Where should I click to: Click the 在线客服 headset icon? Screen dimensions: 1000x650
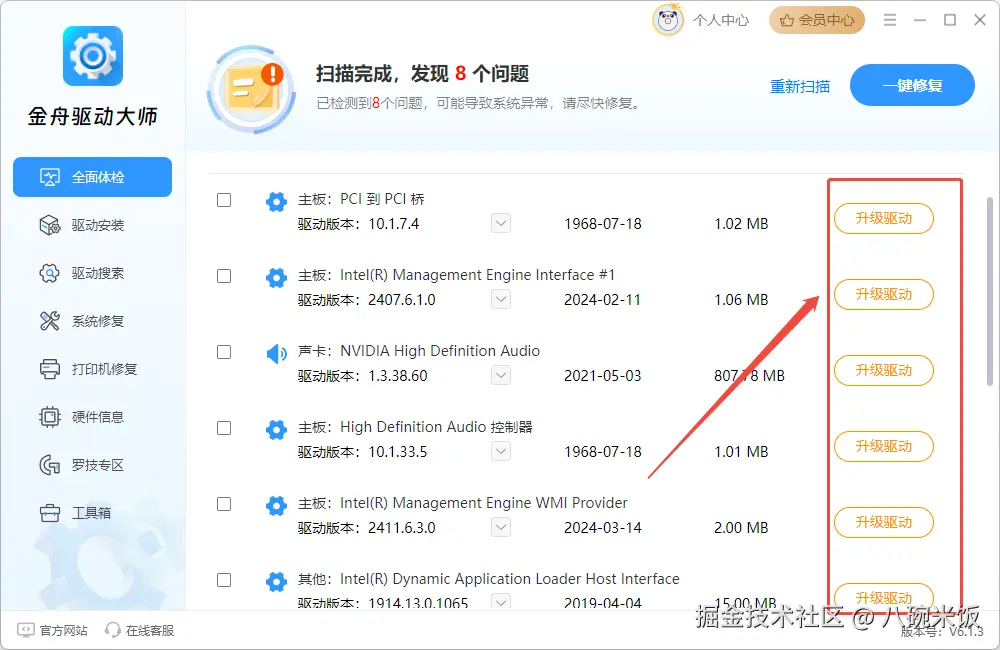[x=113, y=630]
